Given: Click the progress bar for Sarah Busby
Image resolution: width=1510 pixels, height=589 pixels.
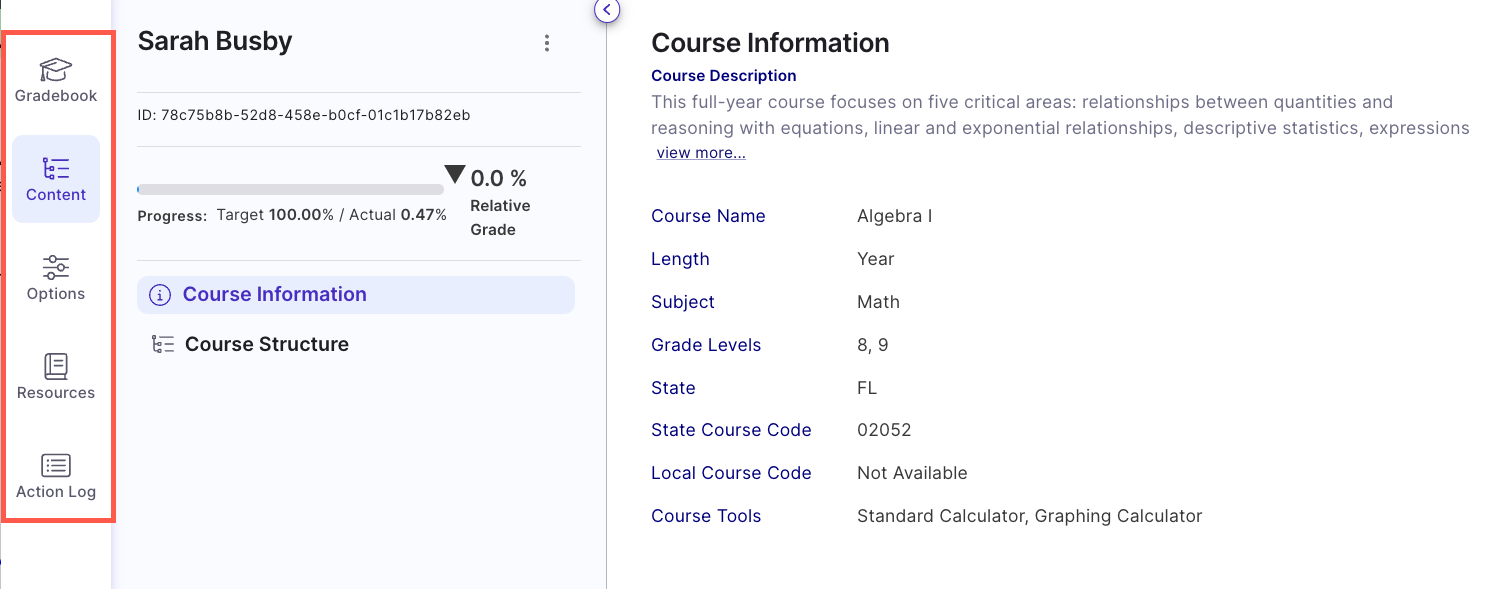Looking at the screenshot, I should coord(290,189).
